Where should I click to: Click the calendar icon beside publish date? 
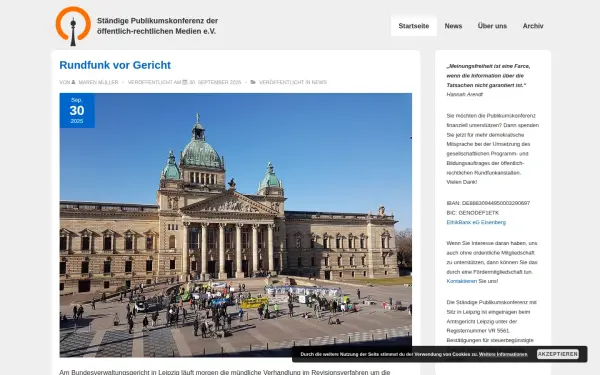click(185, 82)
